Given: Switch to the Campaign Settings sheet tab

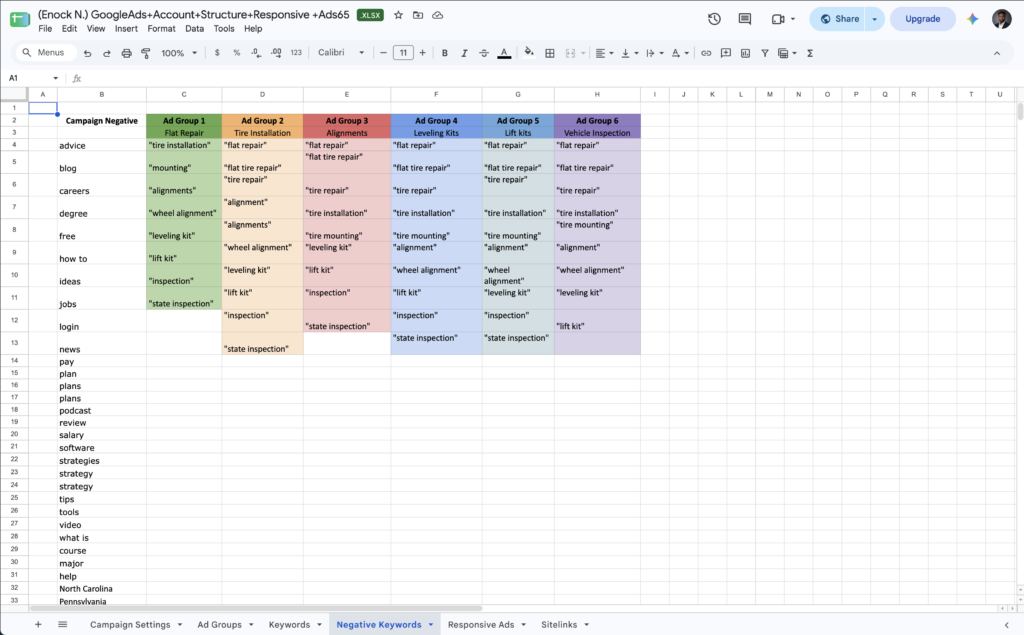Looking at the screenshot, I should pos(130,625).
